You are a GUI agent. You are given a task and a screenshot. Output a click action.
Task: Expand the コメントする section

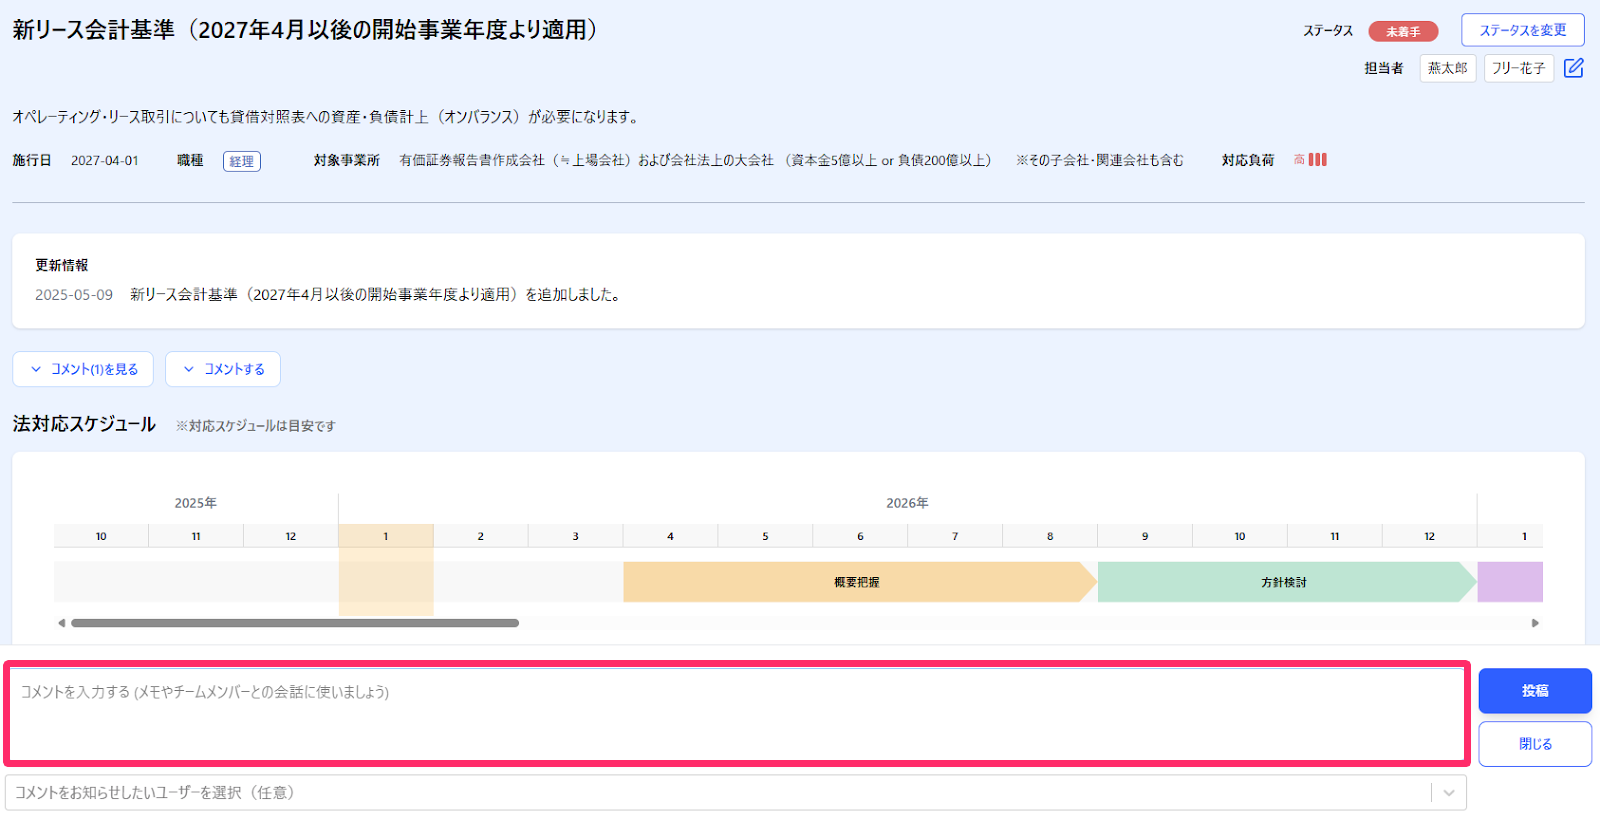click(x=223, y=369)
